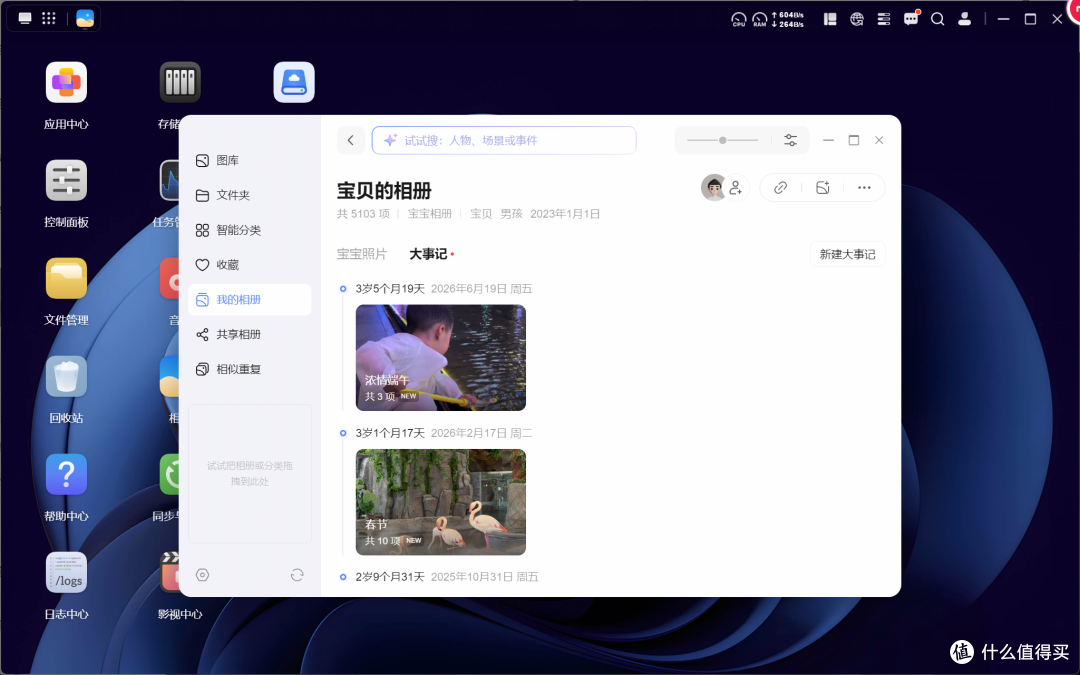Image resolution: width=1080 pixels, height=675 pixels.
Task: Open 帮助中心 from the desktop
Action: pos(66,475)
